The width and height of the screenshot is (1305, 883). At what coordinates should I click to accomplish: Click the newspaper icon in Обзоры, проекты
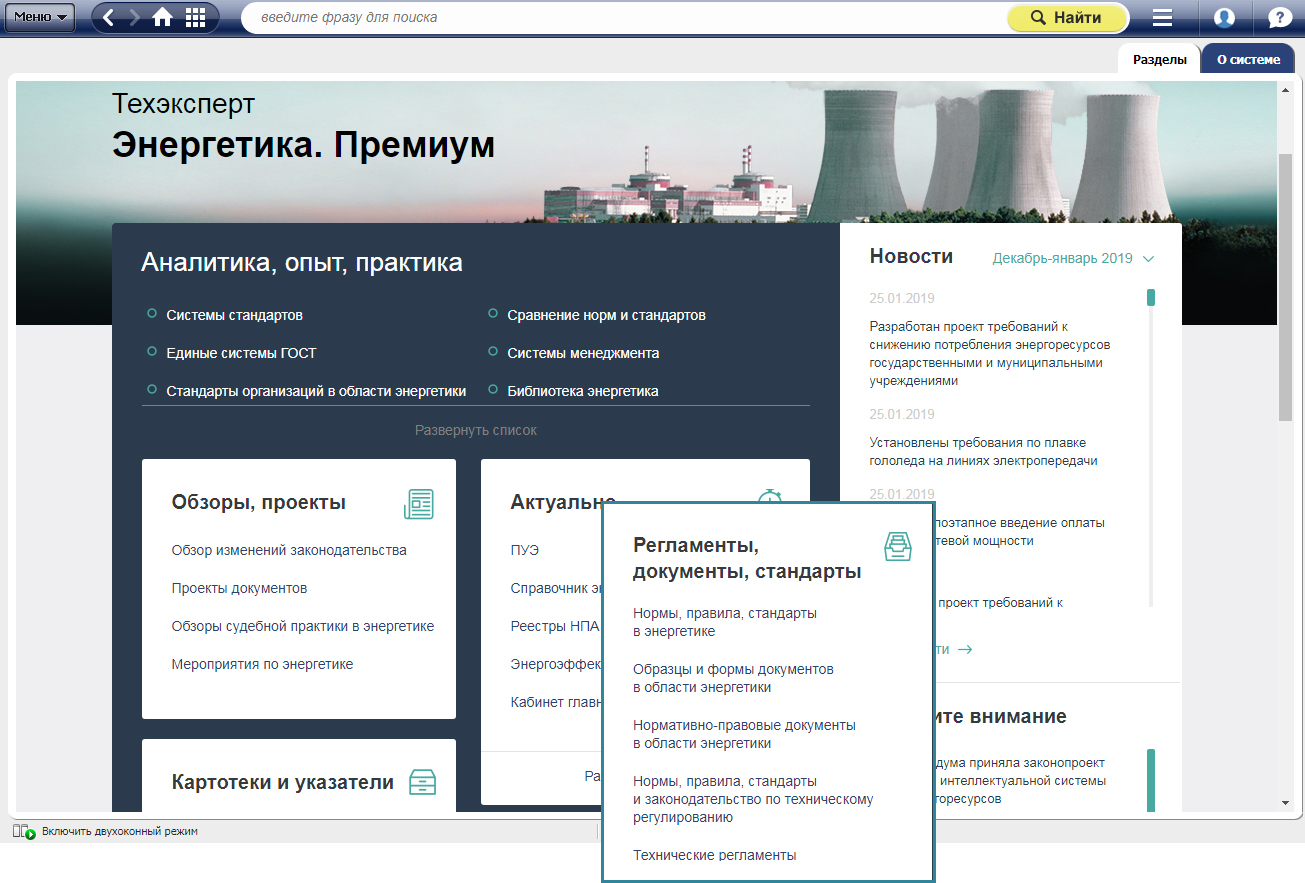[x=419, y=504]
